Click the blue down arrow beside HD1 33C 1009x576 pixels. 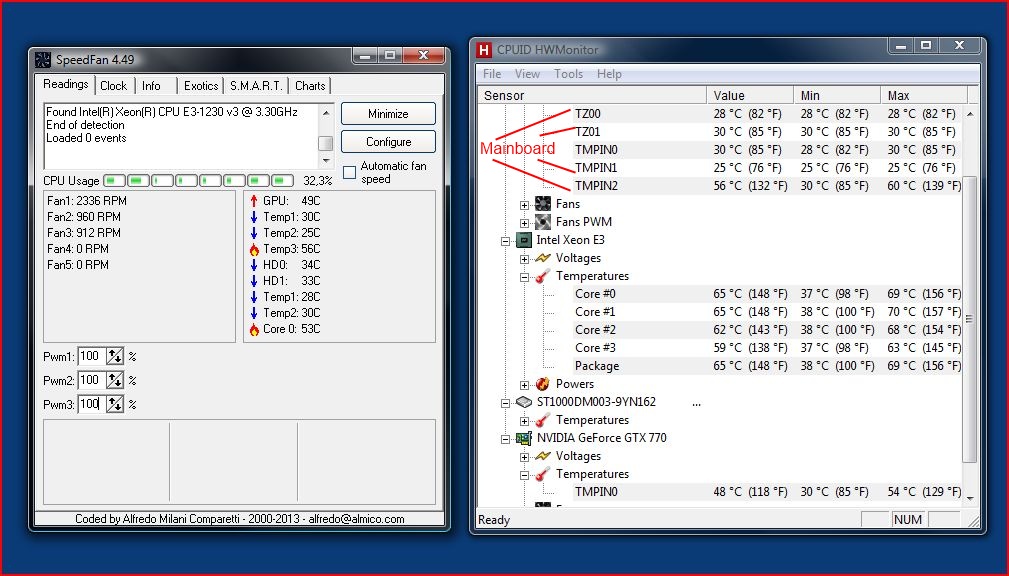(254, 281)
